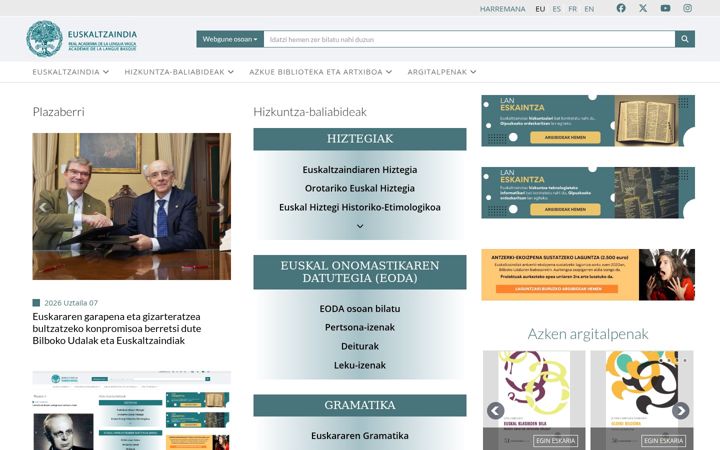Open the X (Twitter) icon
Screen dimensions: 720x450
pyautogui.click(x=643, y=8)
